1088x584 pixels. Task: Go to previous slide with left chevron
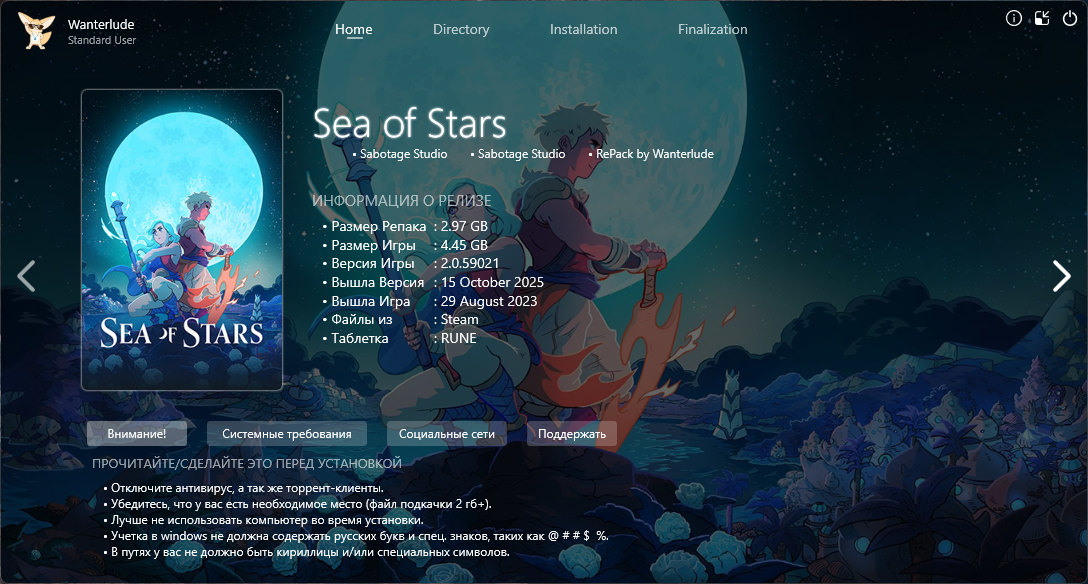[26, 276]
